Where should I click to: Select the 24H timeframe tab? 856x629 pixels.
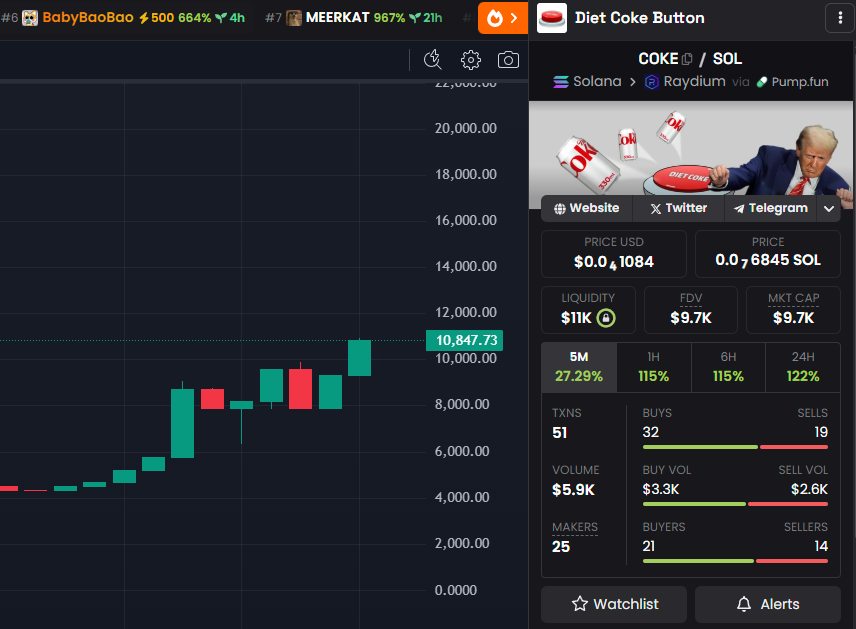pos(803,367)
